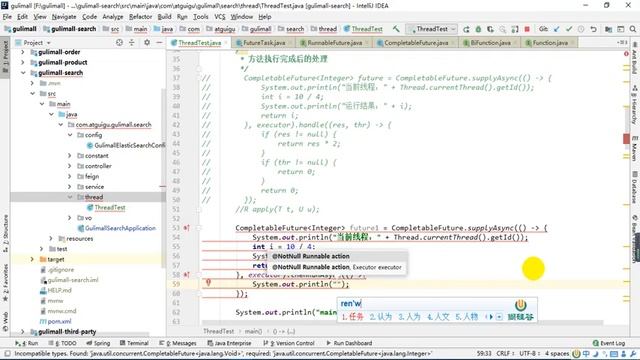Toggle tool window bars icon in status bar corner

7,353
